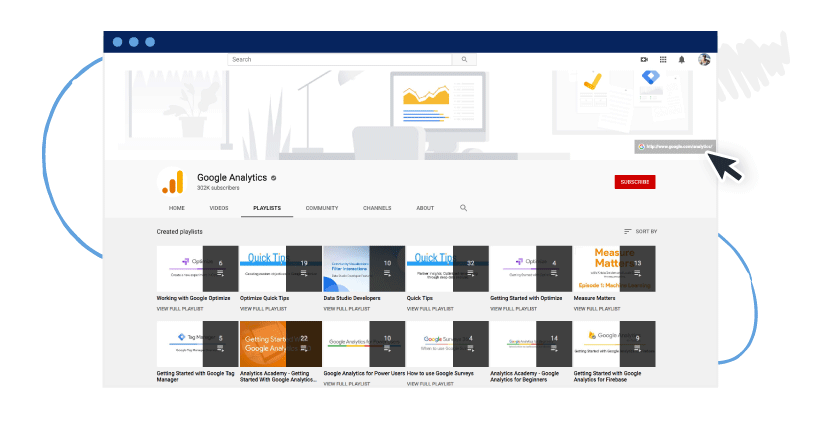The height and width of the screenshot is (422, 820).
Task: Click Google Analytics for Power Users title
Action: coord(365,373)
